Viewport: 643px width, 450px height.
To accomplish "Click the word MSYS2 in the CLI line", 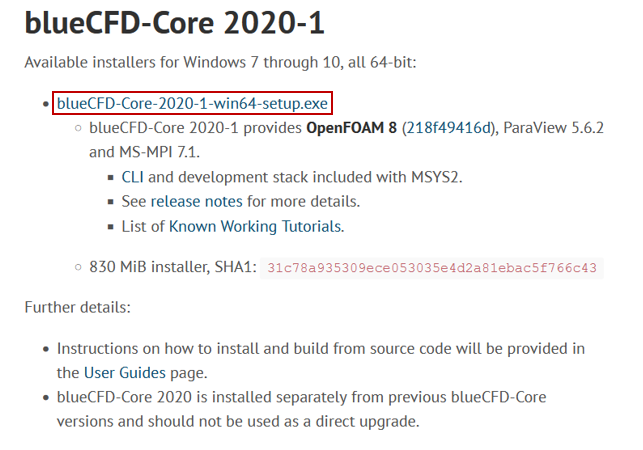I will [434, 177].
